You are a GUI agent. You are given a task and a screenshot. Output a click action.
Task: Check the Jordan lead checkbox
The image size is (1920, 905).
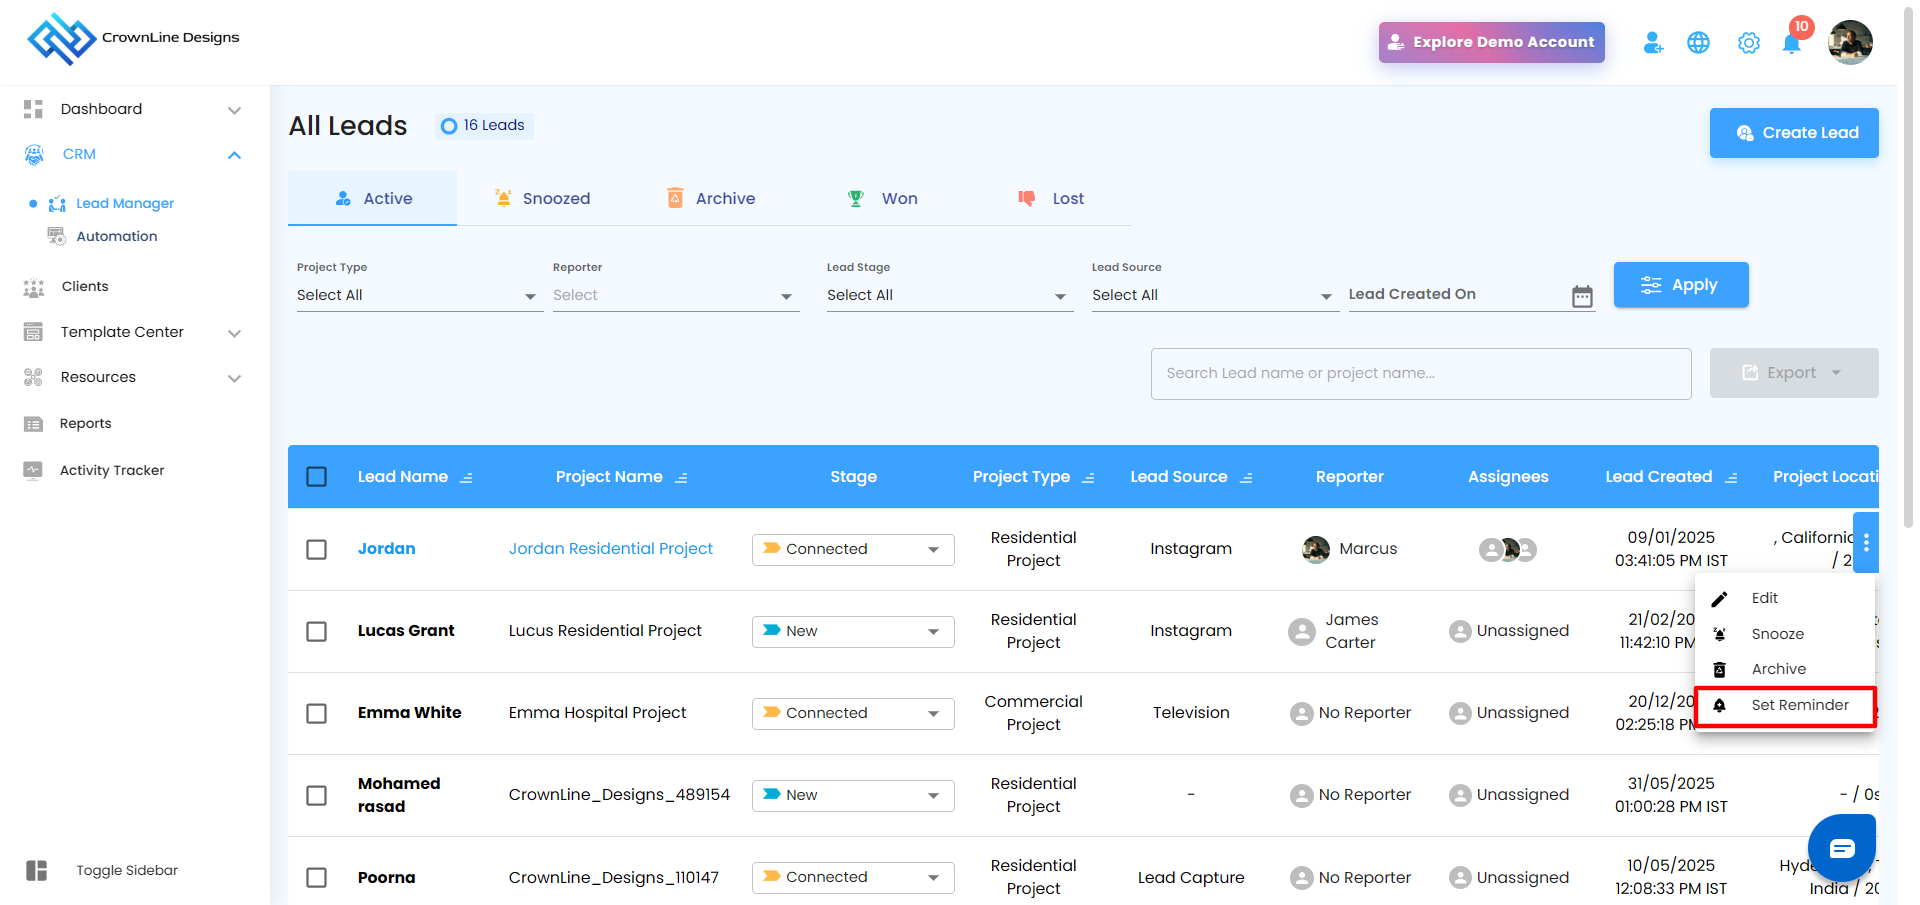pos(317,550)
